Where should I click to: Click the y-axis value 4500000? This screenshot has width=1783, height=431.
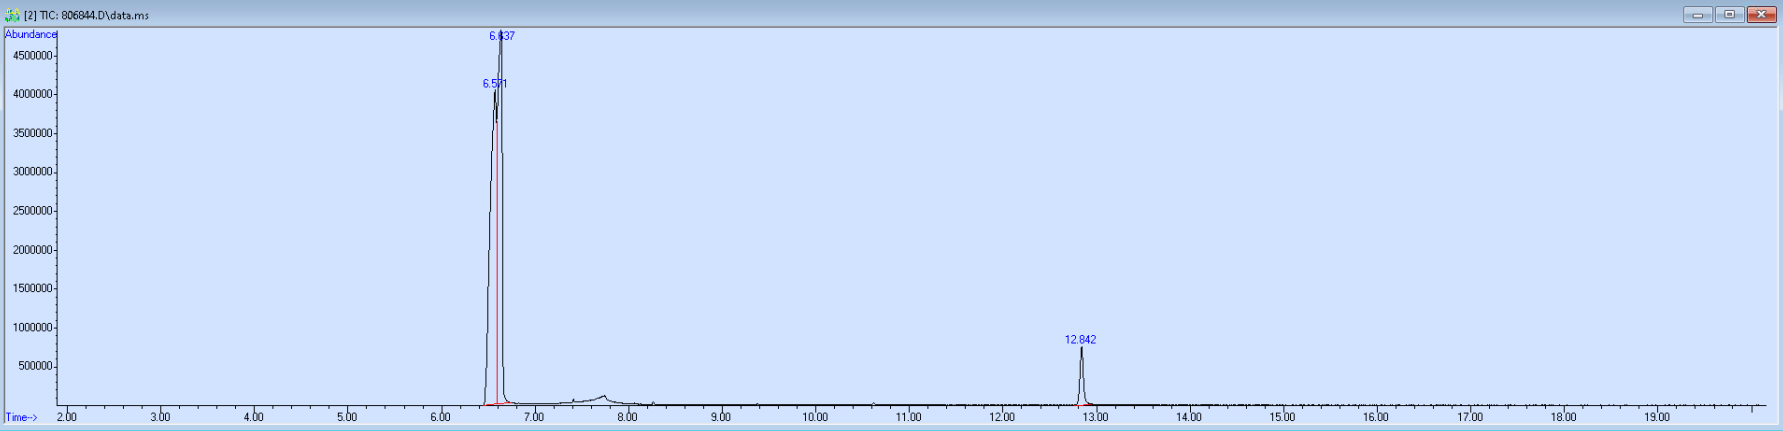coord(32,55)
